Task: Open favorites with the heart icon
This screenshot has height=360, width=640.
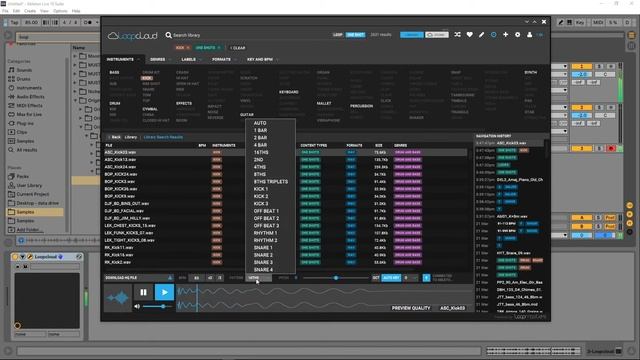Action: 469,35
